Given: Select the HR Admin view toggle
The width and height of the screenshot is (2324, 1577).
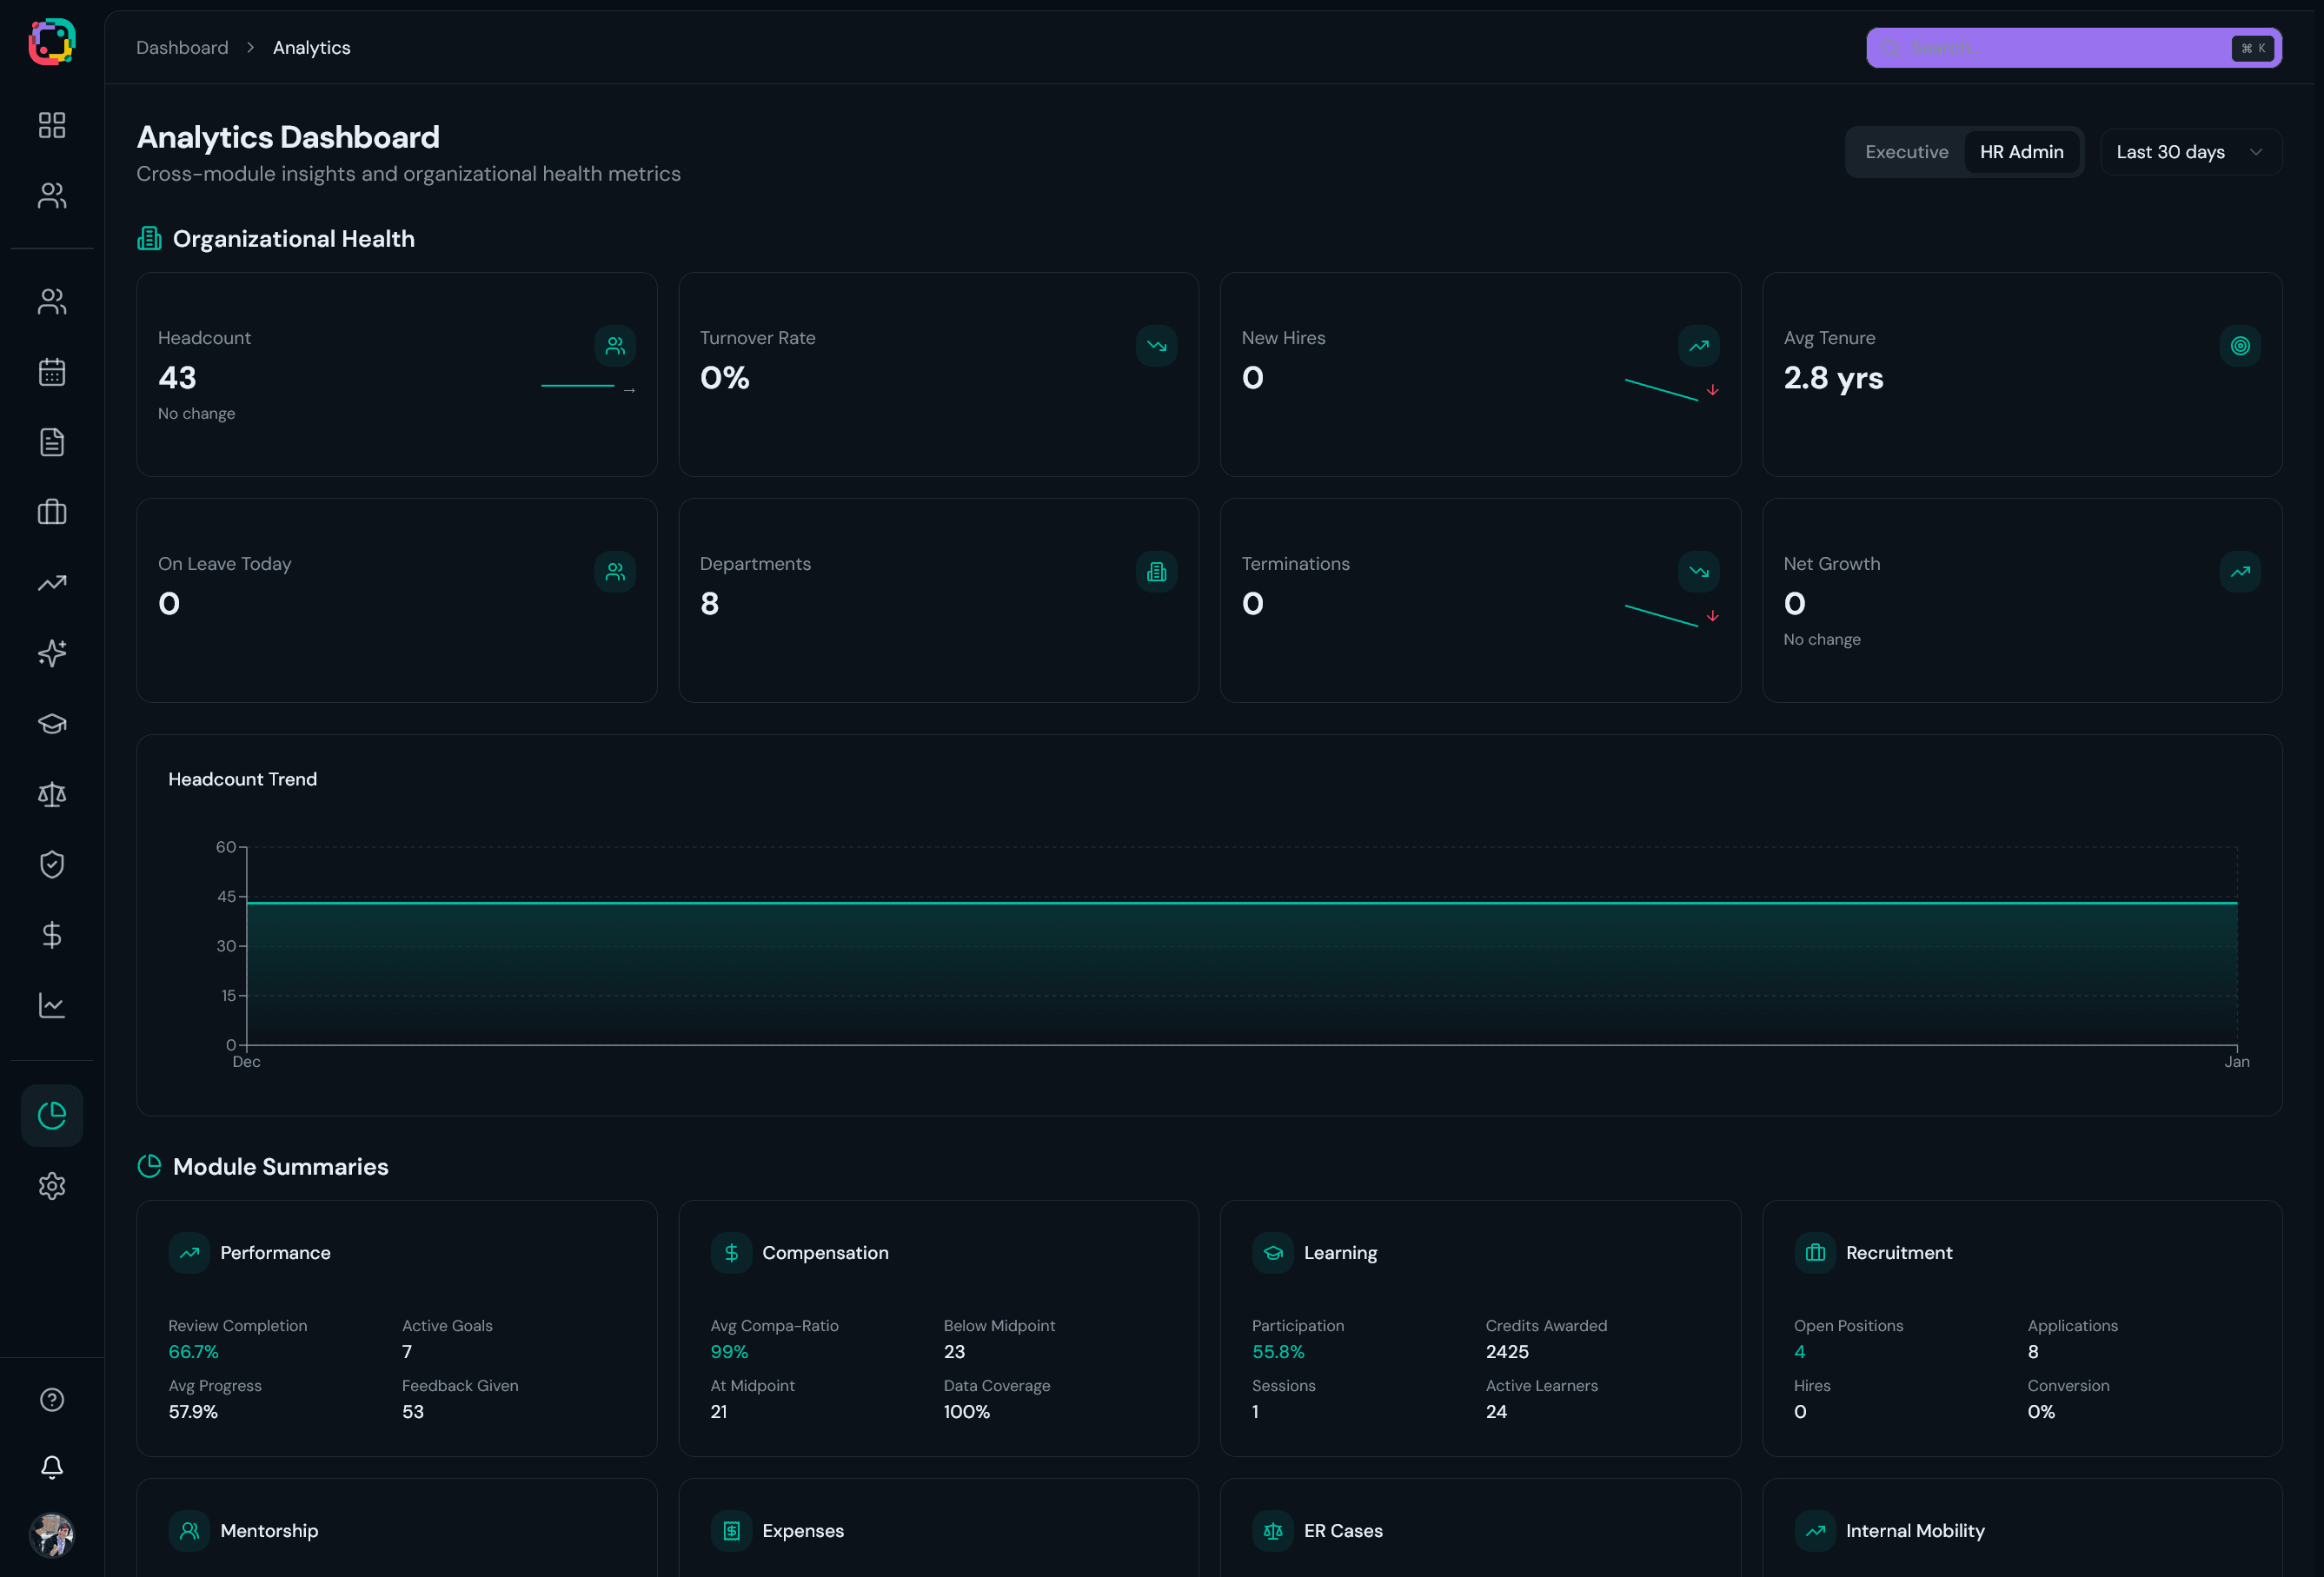Looking at the screenshot, I should (x=2021, y=152).
